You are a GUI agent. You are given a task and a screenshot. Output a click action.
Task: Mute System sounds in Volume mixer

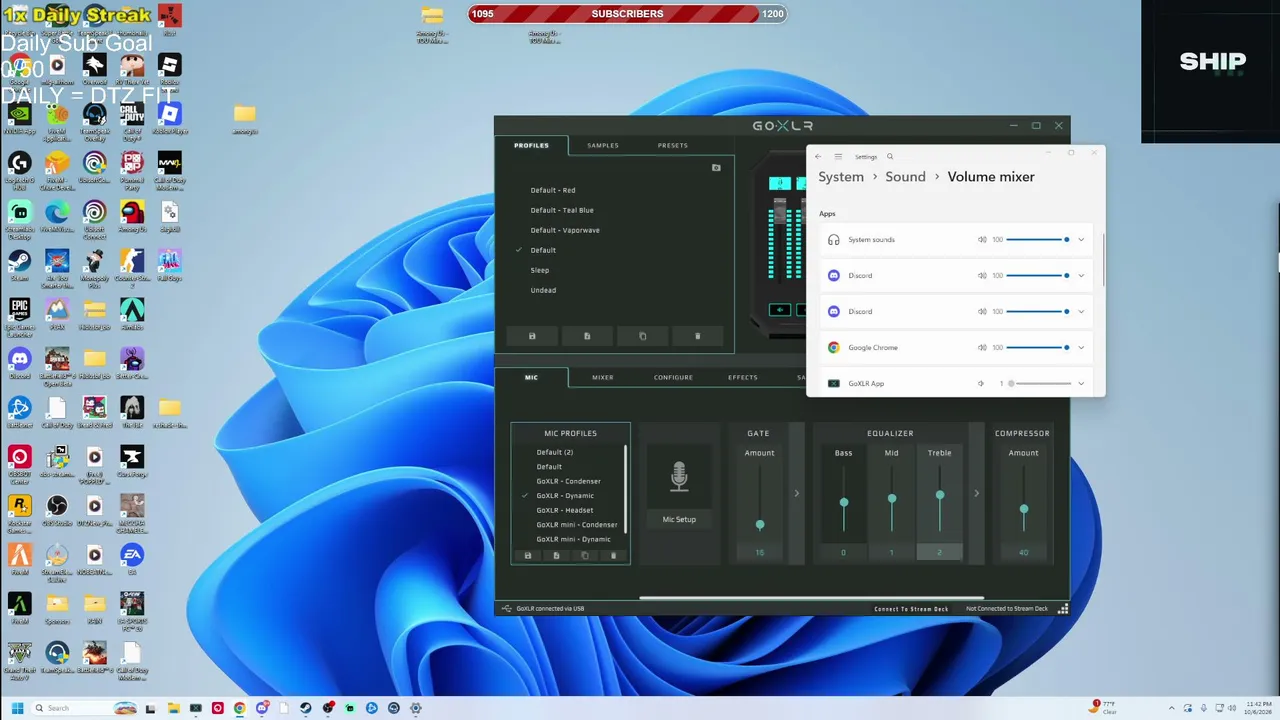[x=982, y=240]
